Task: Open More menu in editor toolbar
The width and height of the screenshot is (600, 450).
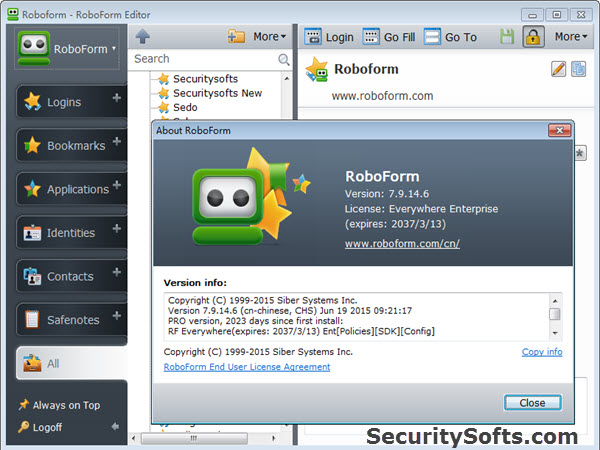Action: pyautogui.click(x=571, y=36)
